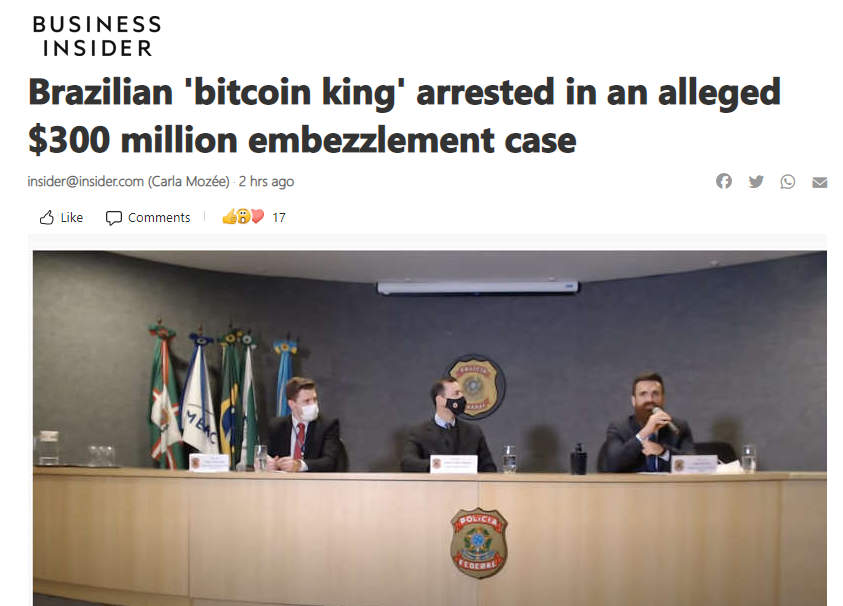Click the insider@insider.com author byline
The width and height of the screenshot is (843, 606).
(x=85, y=181)
